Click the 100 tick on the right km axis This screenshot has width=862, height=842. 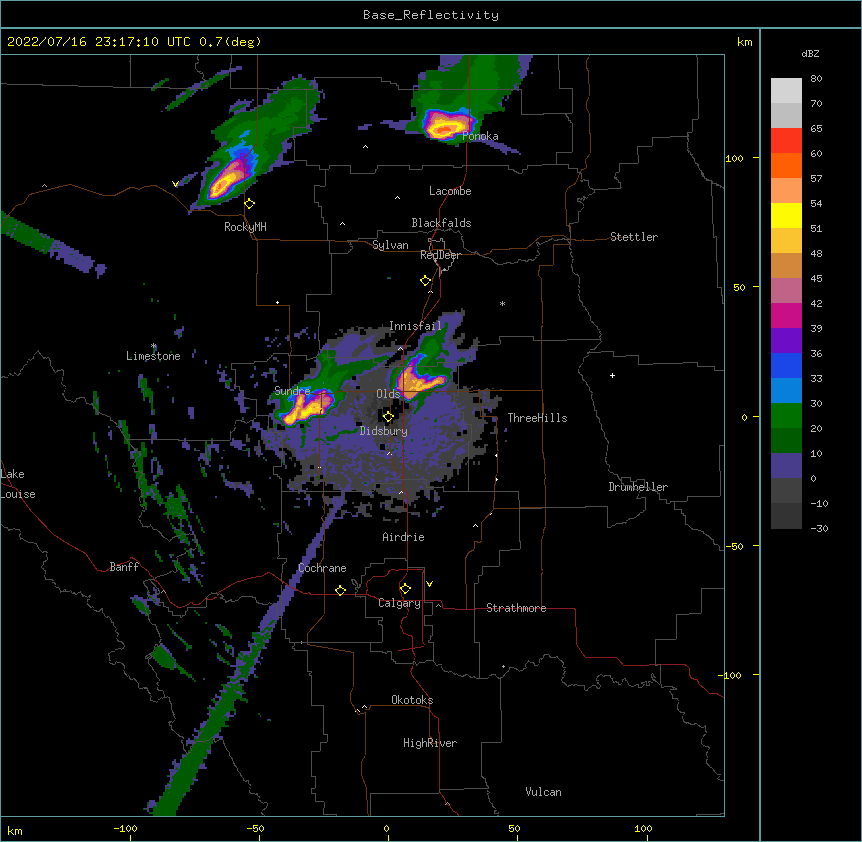coord(734,158)
